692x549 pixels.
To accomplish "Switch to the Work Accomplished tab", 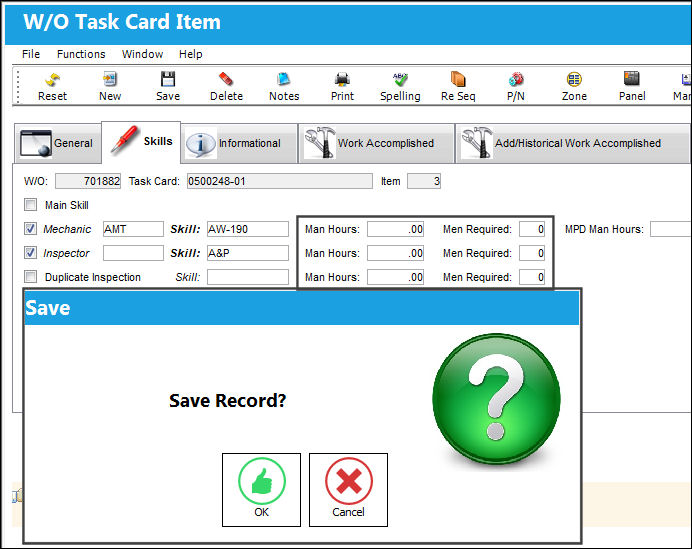I will coord(376,143).
